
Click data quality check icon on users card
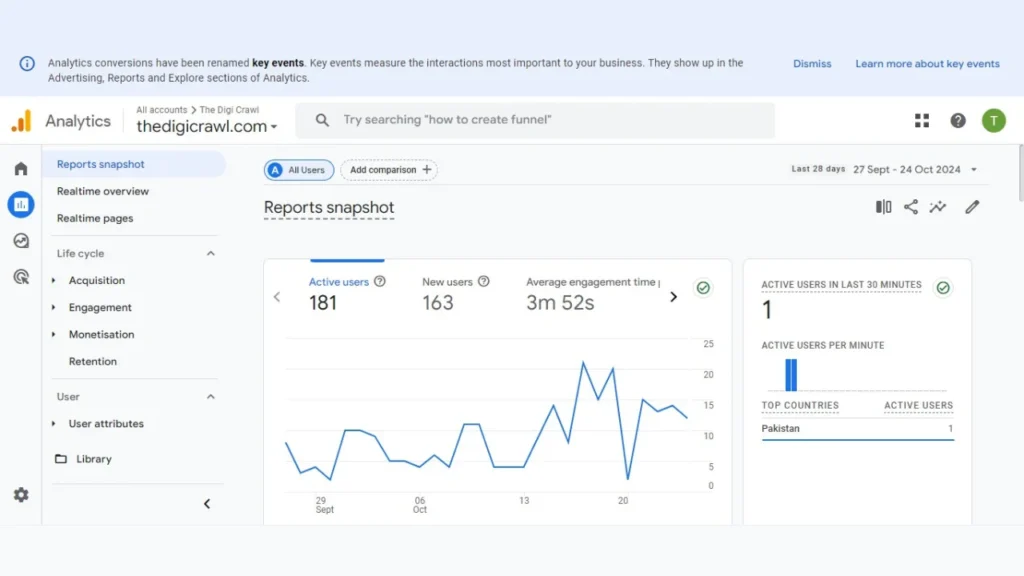[703, 288]
